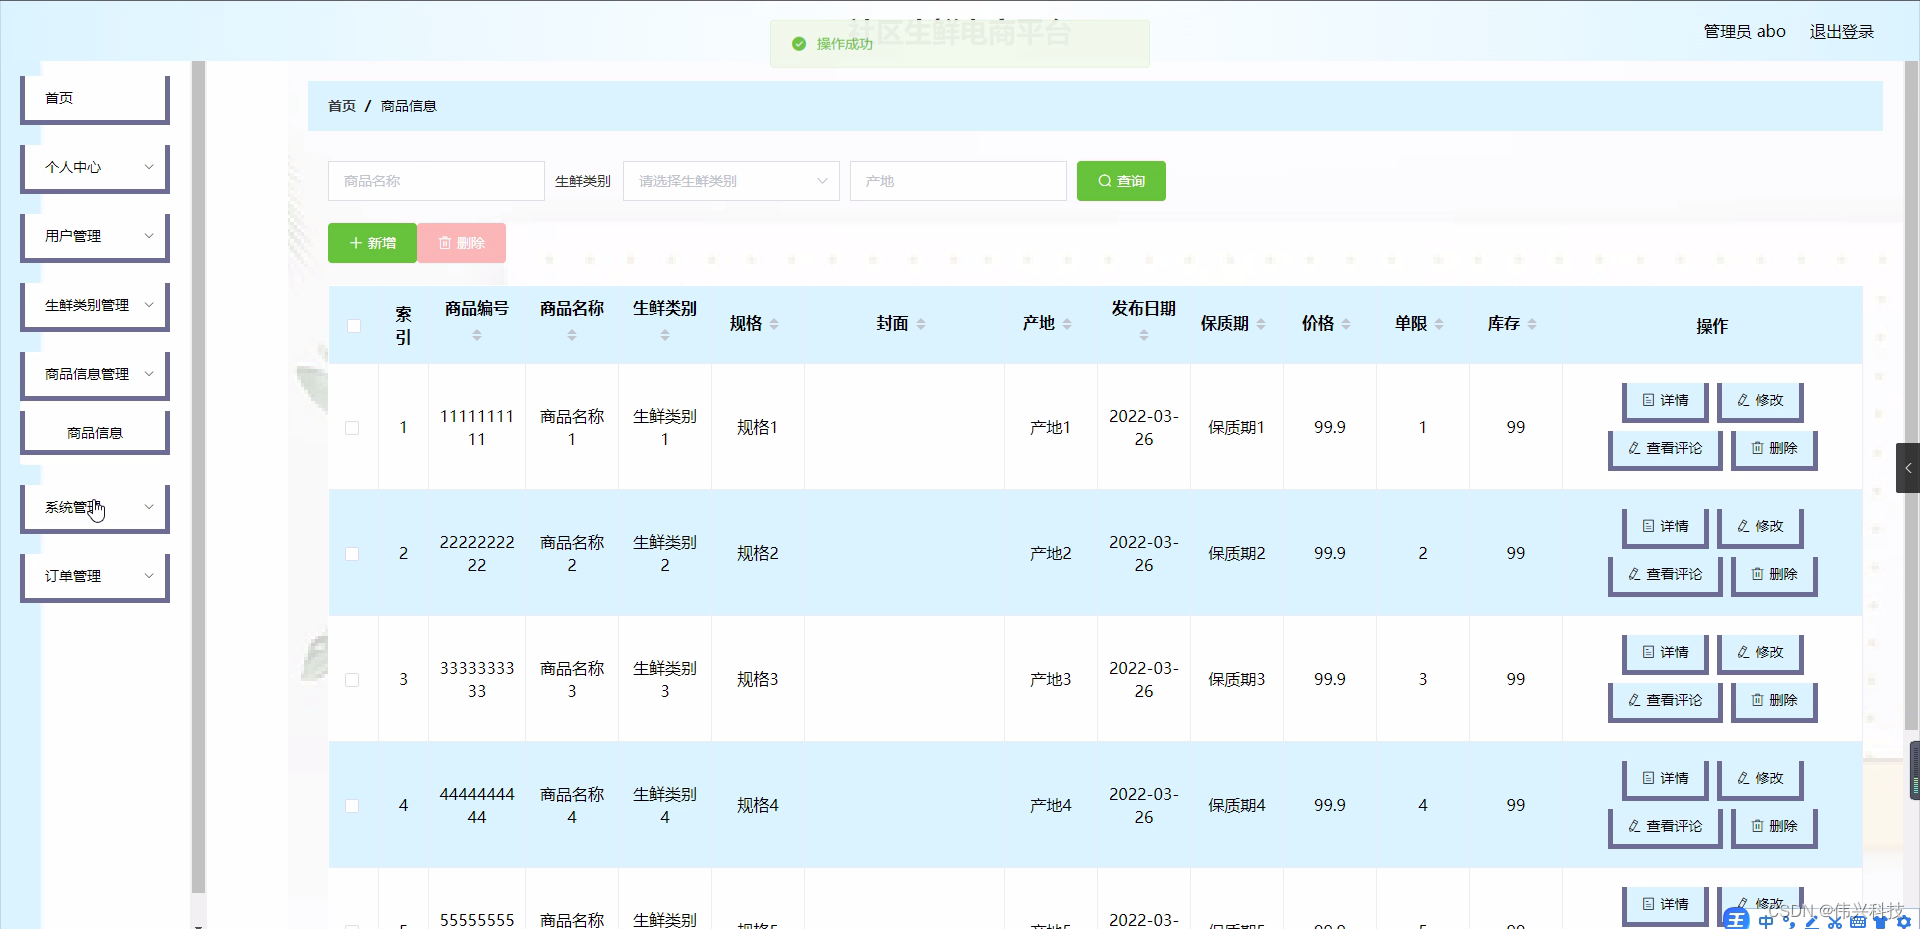Expand the 生鲜类别管理 sidebar menu
The image size is (1920, 929).
coord(95,306)
